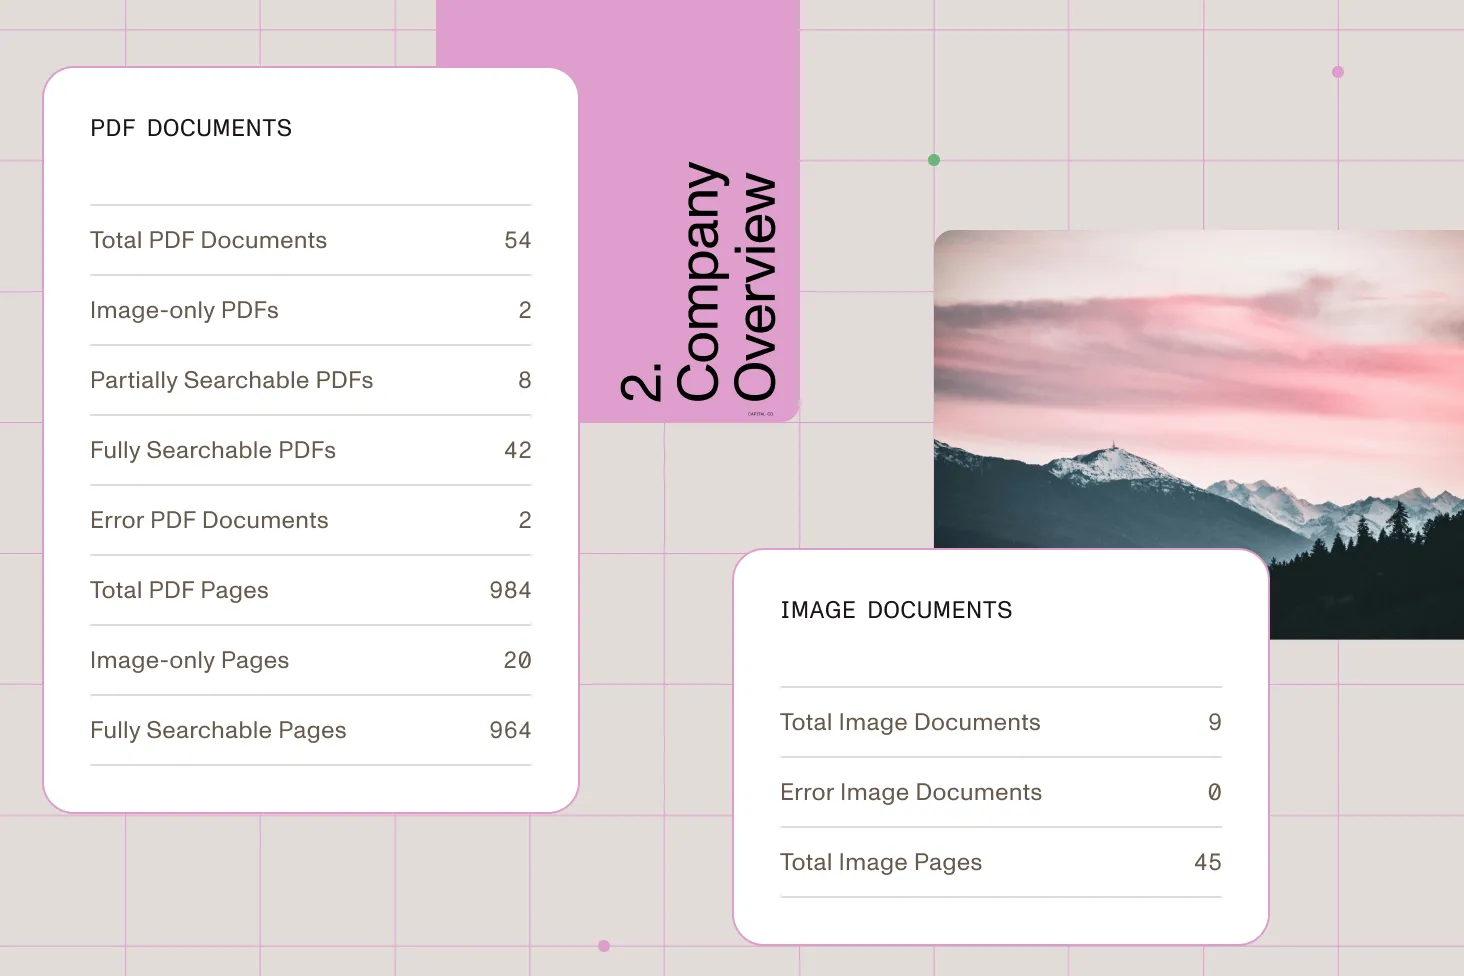
Task: Click the Fully Searchable Pages label
Action: pyautogui.click(x=218, y=730)
